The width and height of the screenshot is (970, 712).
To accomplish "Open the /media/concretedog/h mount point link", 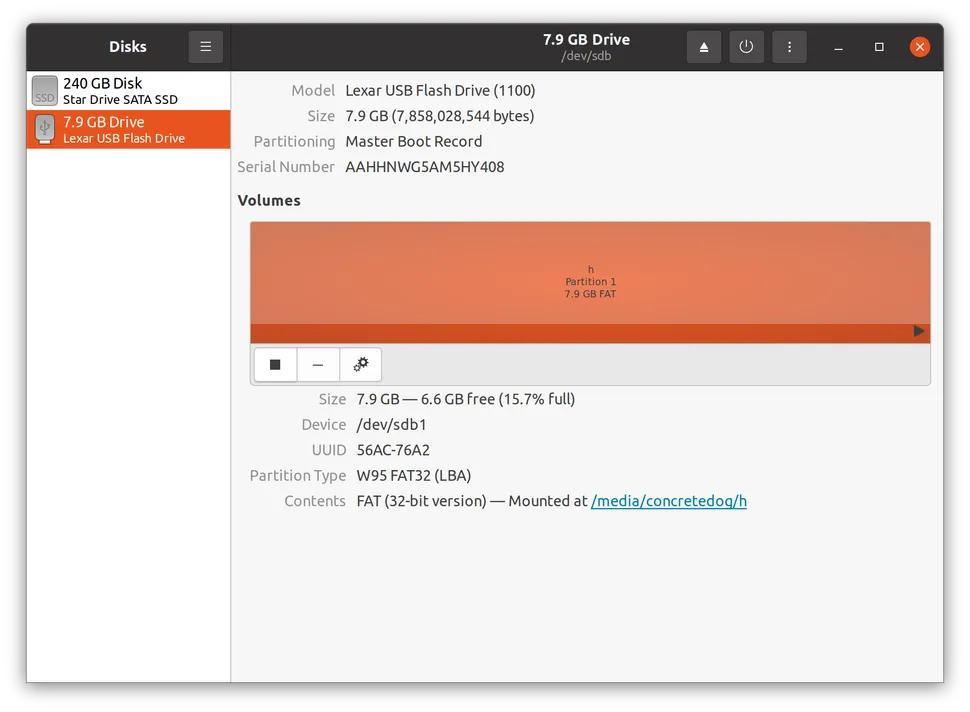I will click(668, 501).
